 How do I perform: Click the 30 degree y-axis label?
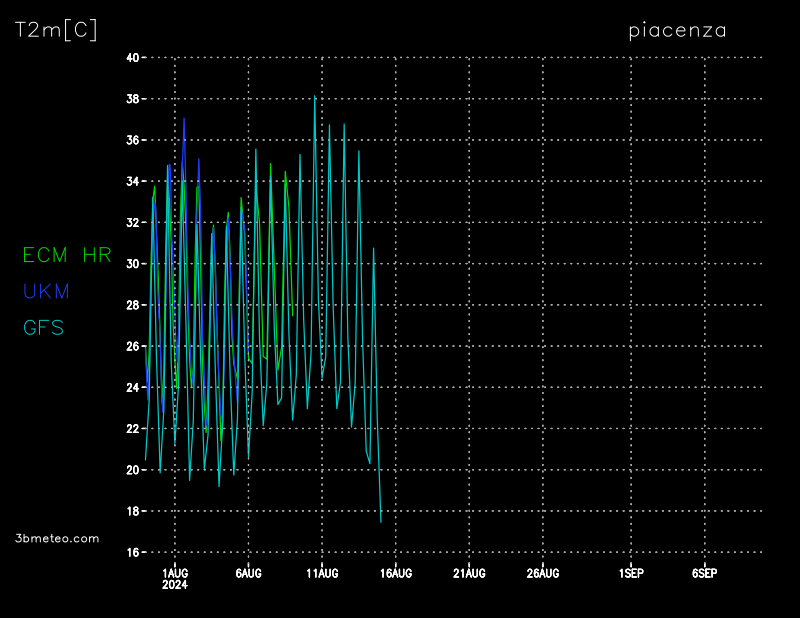pos(132,264)
